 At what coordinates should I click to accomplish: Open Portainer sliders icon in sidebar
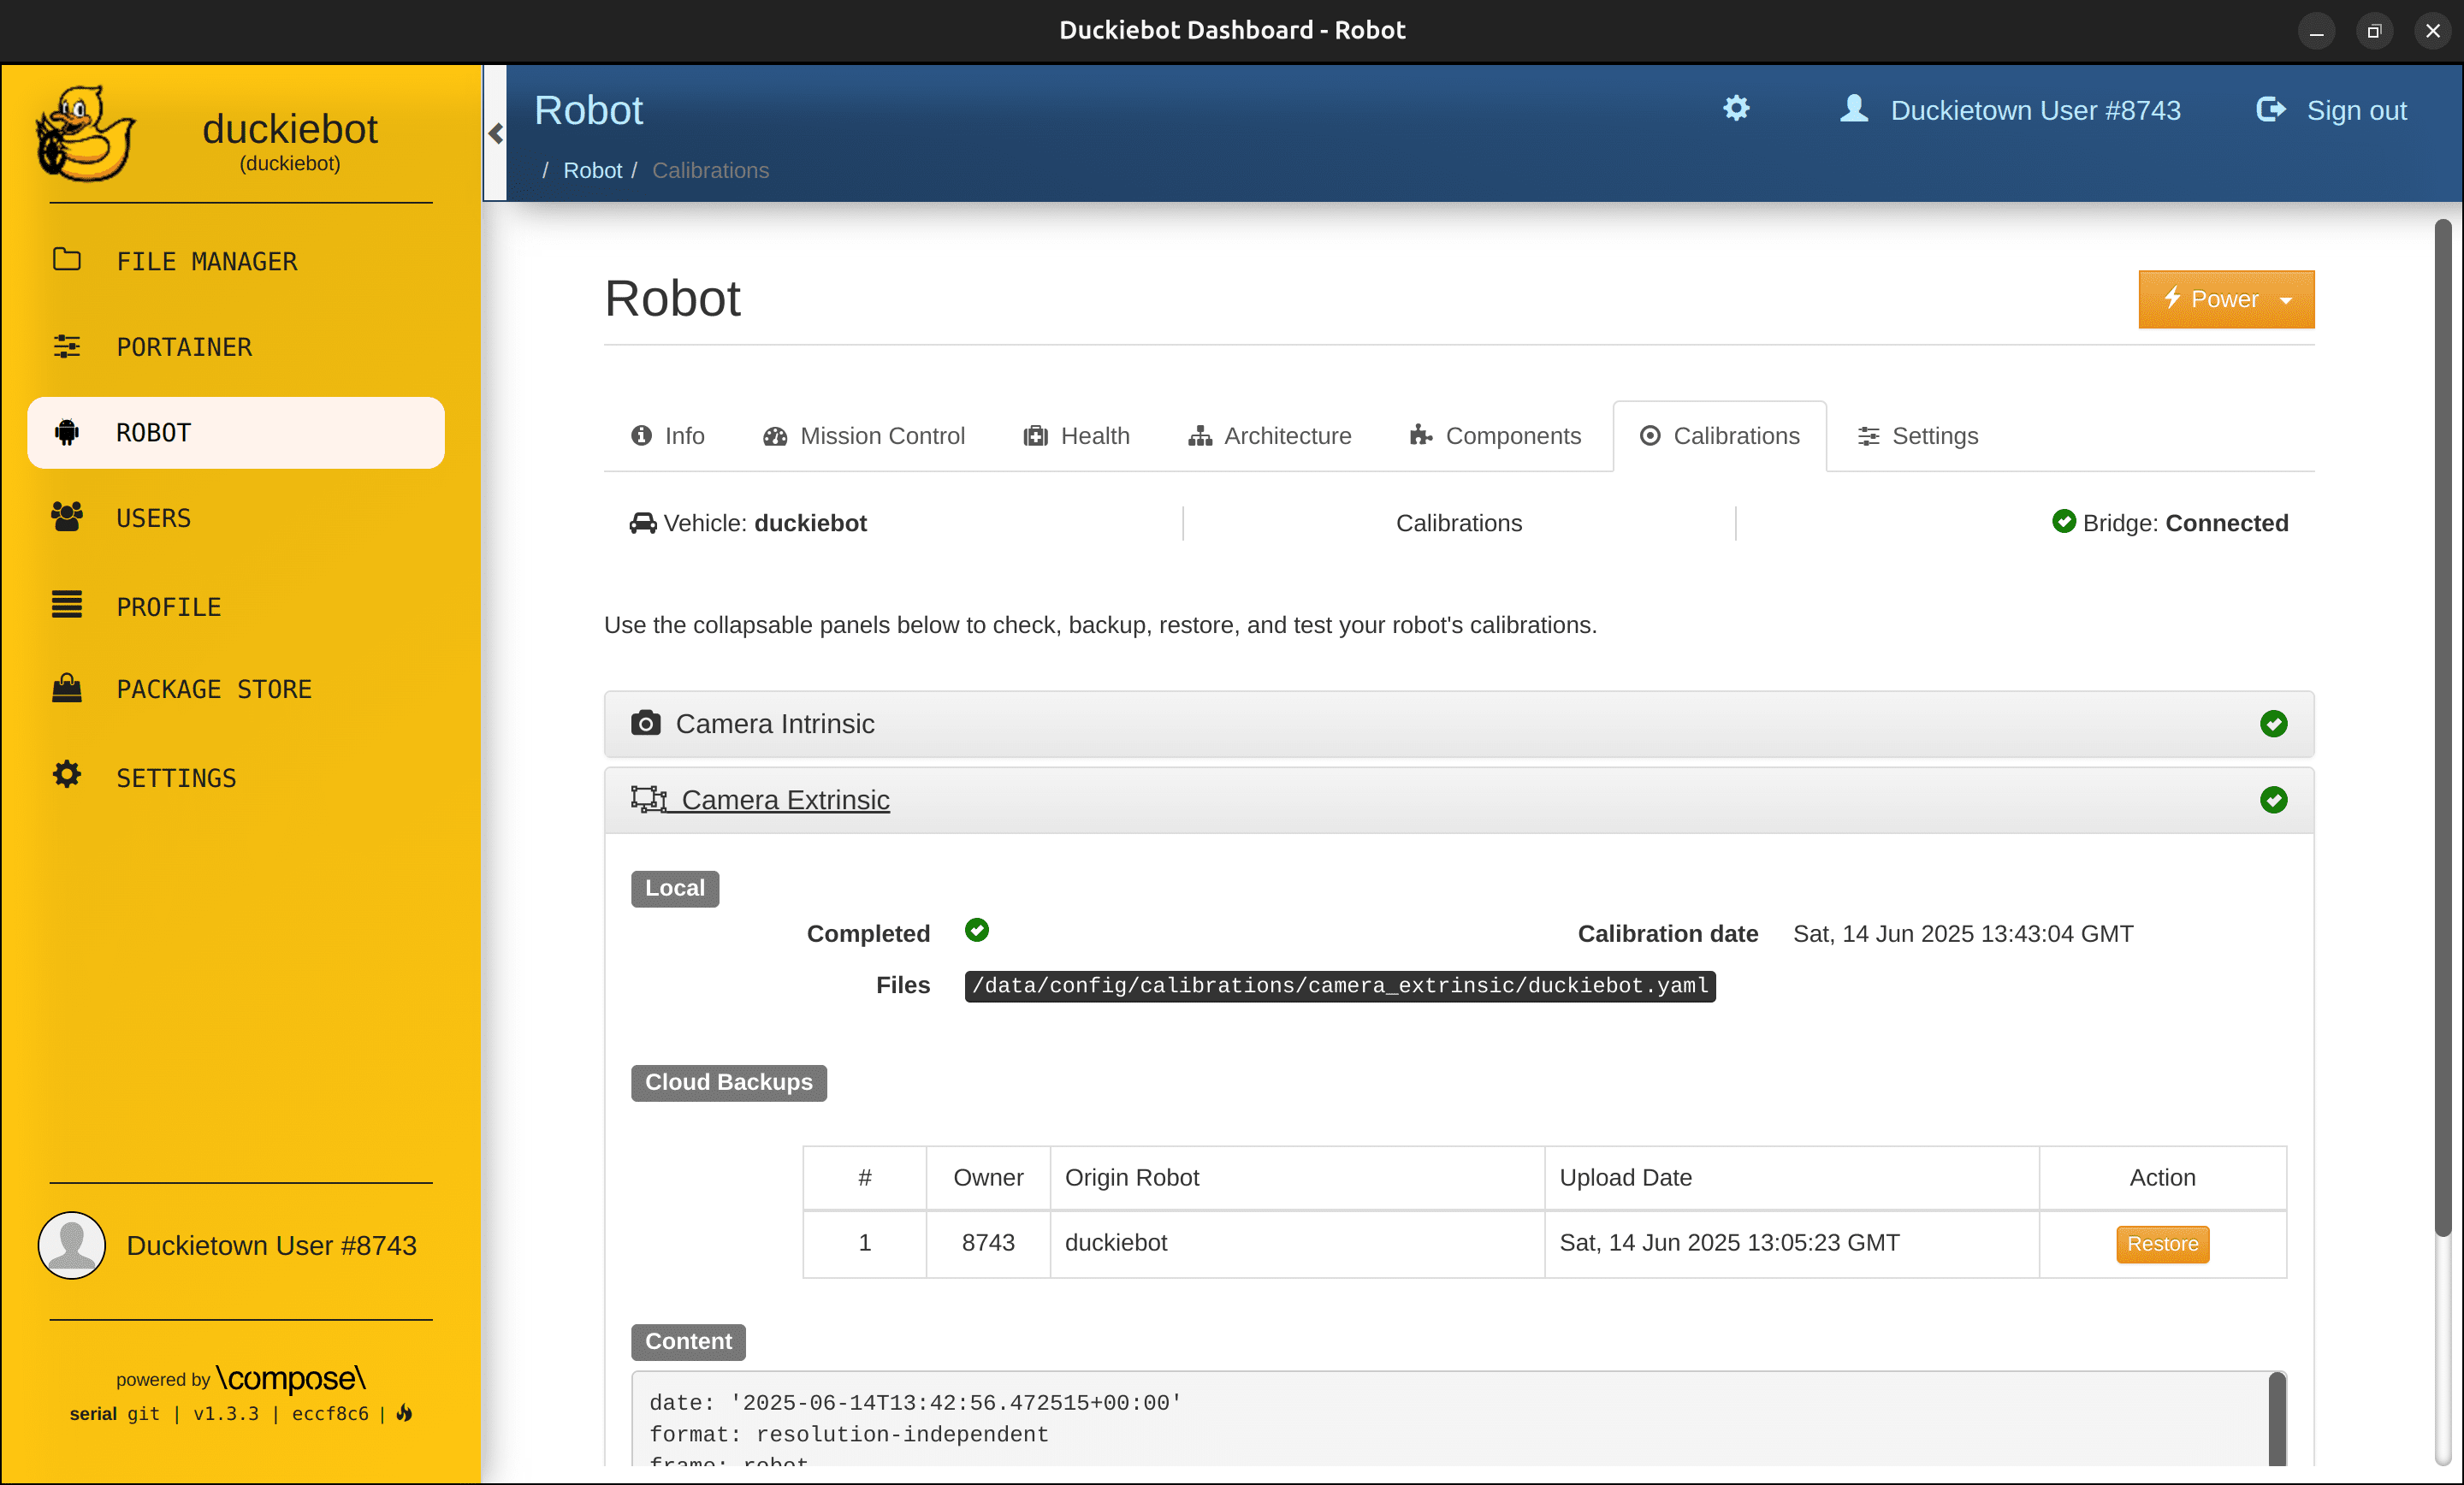[67, 346]
